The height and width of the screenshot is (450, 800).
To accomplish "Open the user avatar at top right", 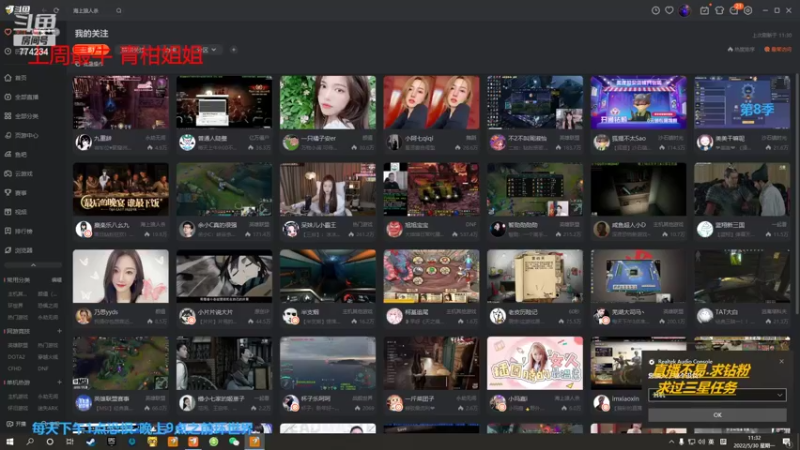I will coord(684,10).
